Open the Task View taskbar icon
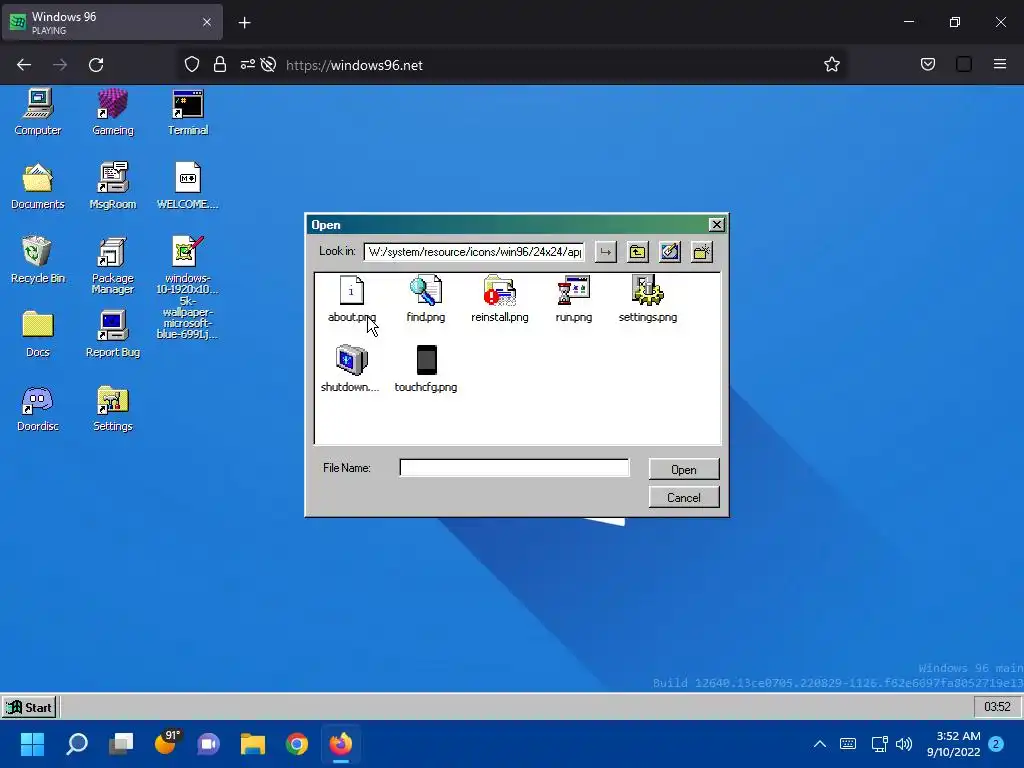The image size is (1024, 768). tap(121, 744)
